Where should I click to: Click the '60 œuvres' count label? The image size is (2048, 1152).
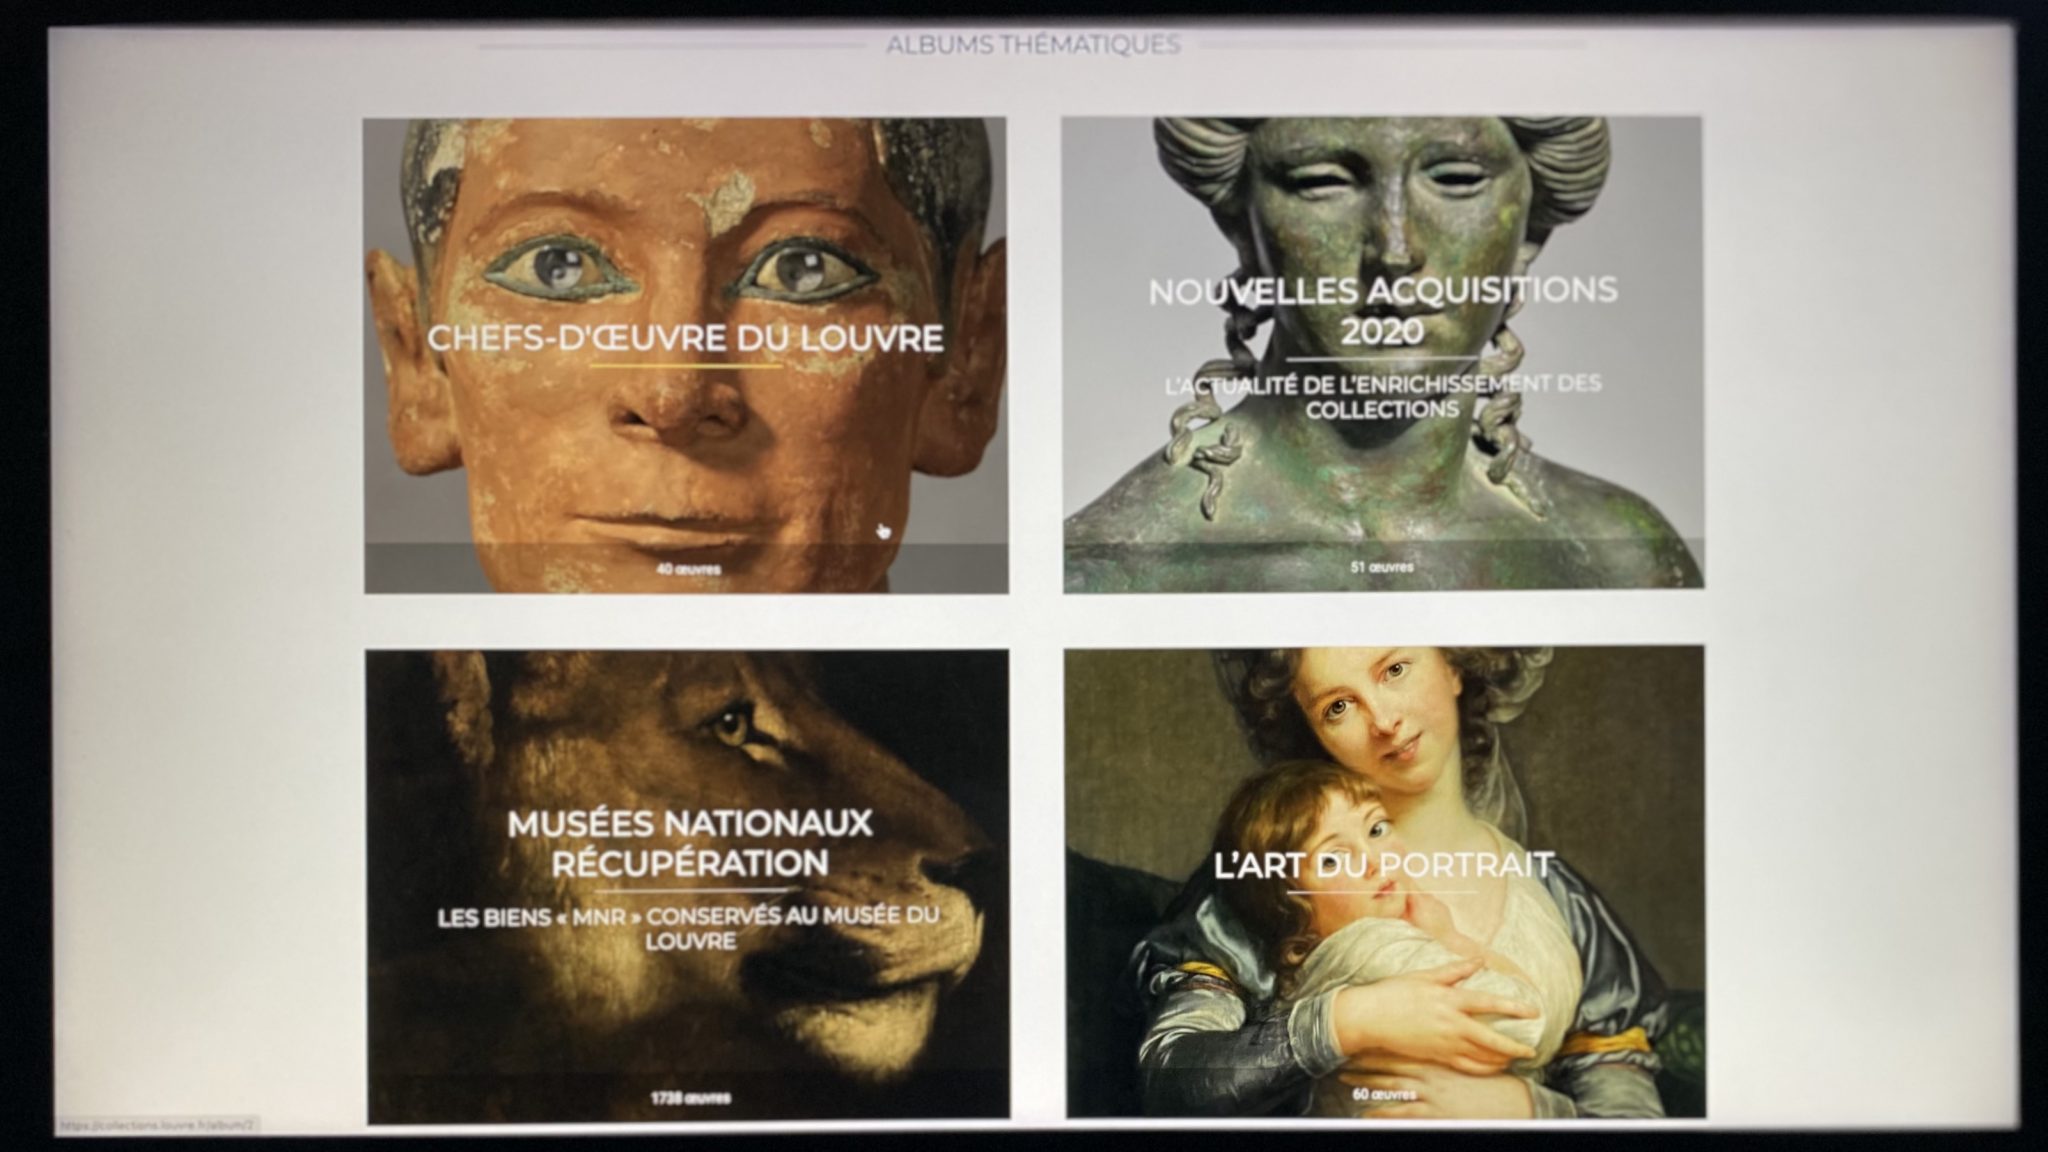pos(1384,1094)
